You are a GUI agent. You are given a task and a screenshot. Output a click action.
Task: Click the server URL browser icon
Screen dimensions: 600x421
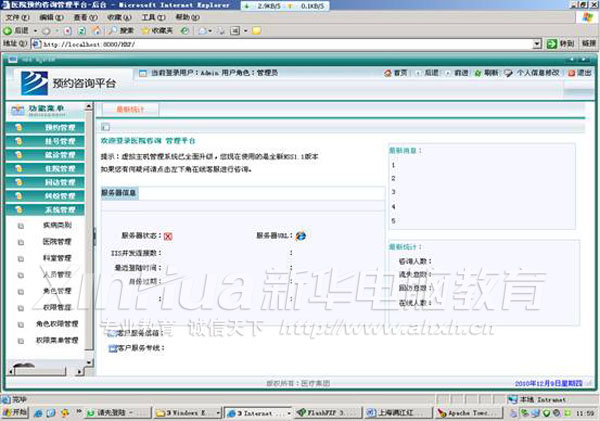click(x=300, y=236)
